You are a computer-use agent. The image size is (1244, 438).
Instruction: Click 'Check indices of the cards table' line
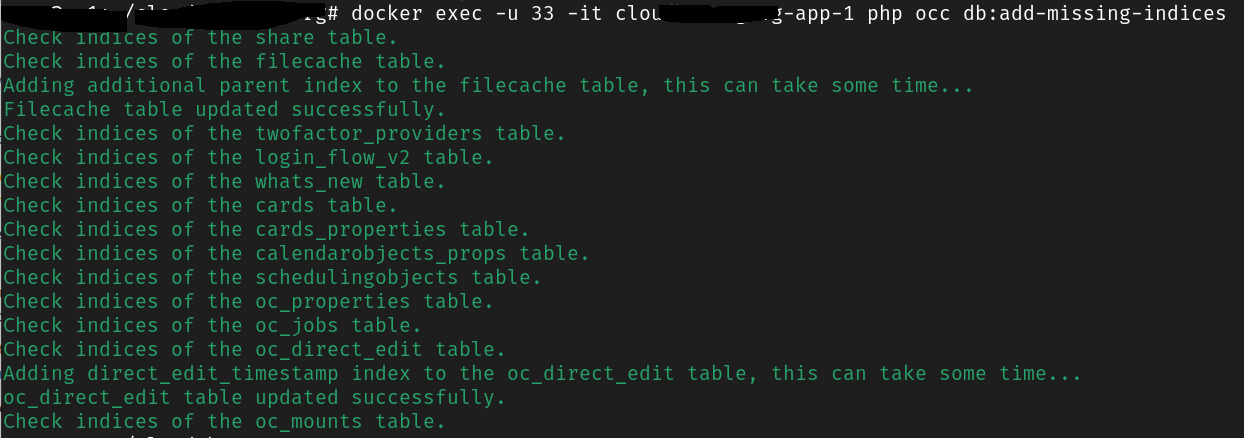coord(200,206)
